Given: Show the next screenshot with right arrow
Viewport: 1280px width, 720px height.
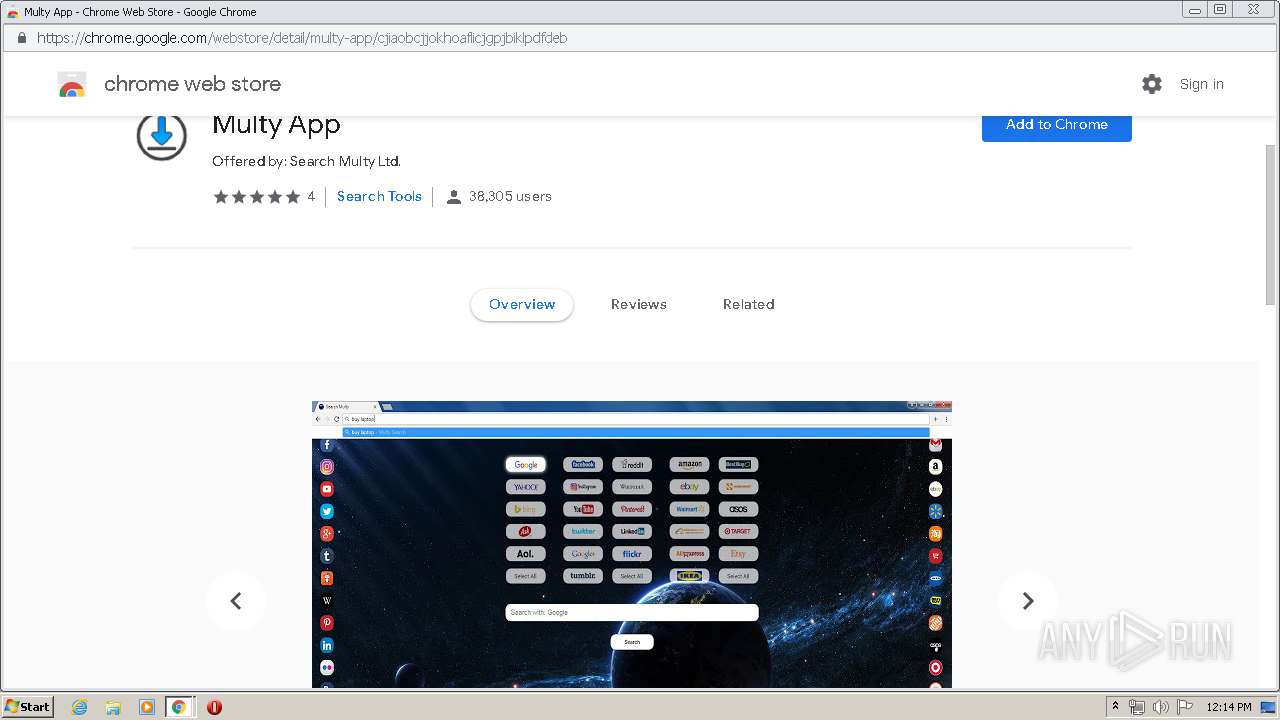Looking at the screenshot, I should (1027, 601).
